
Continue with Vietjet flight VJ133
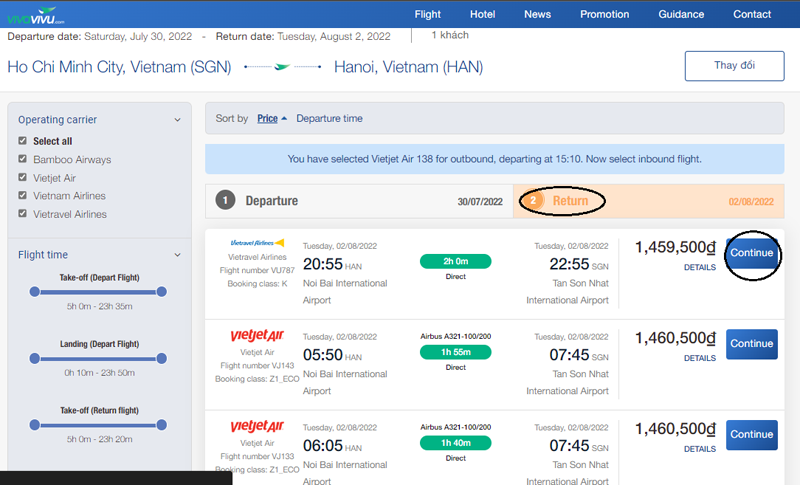[752, 435]
